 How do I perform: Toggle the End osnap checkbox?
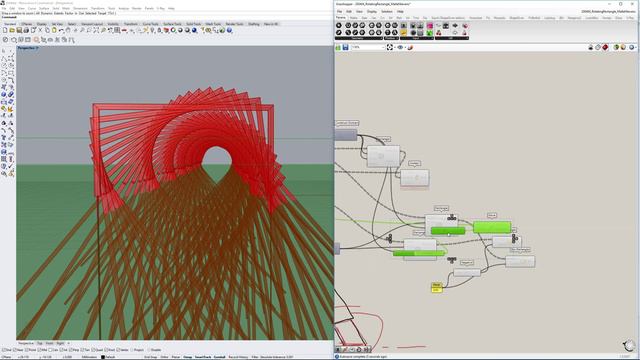(4, 350)
